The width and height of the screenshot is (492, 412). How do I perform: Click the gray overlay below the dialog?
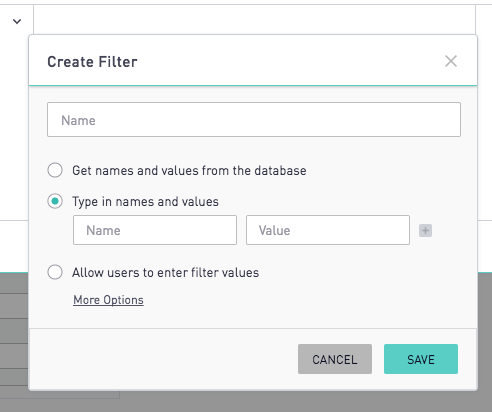tap(246, 401)
